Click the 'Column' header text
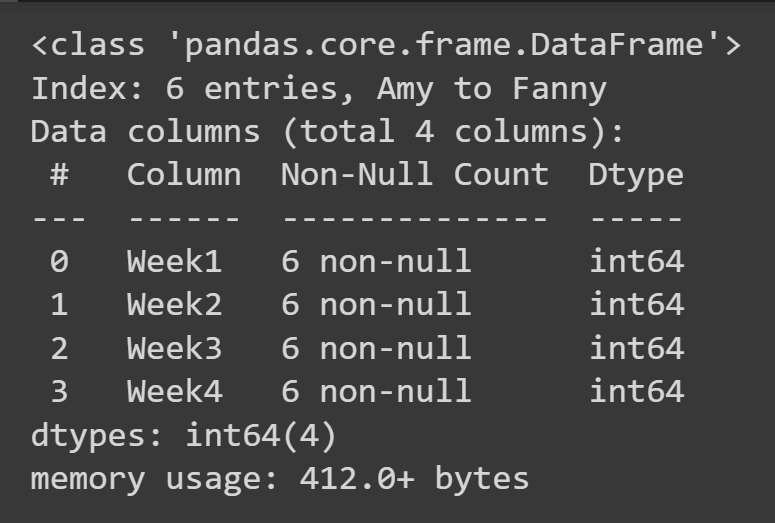The image size is (775, 523). pyautogui.click(x=183, y=175)
